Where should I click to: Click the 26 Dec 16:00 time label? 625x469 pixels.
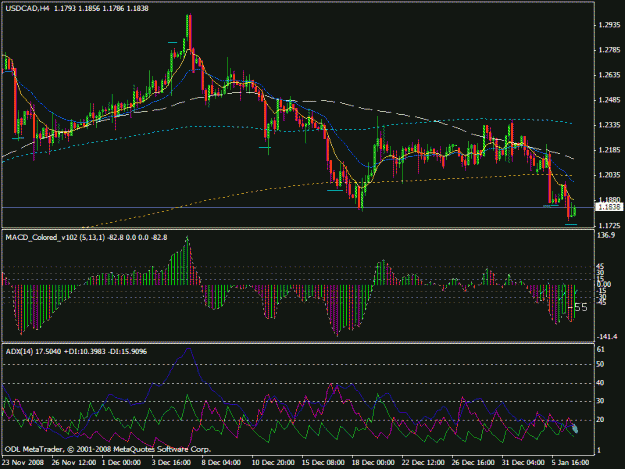click(x=473, y=463)
